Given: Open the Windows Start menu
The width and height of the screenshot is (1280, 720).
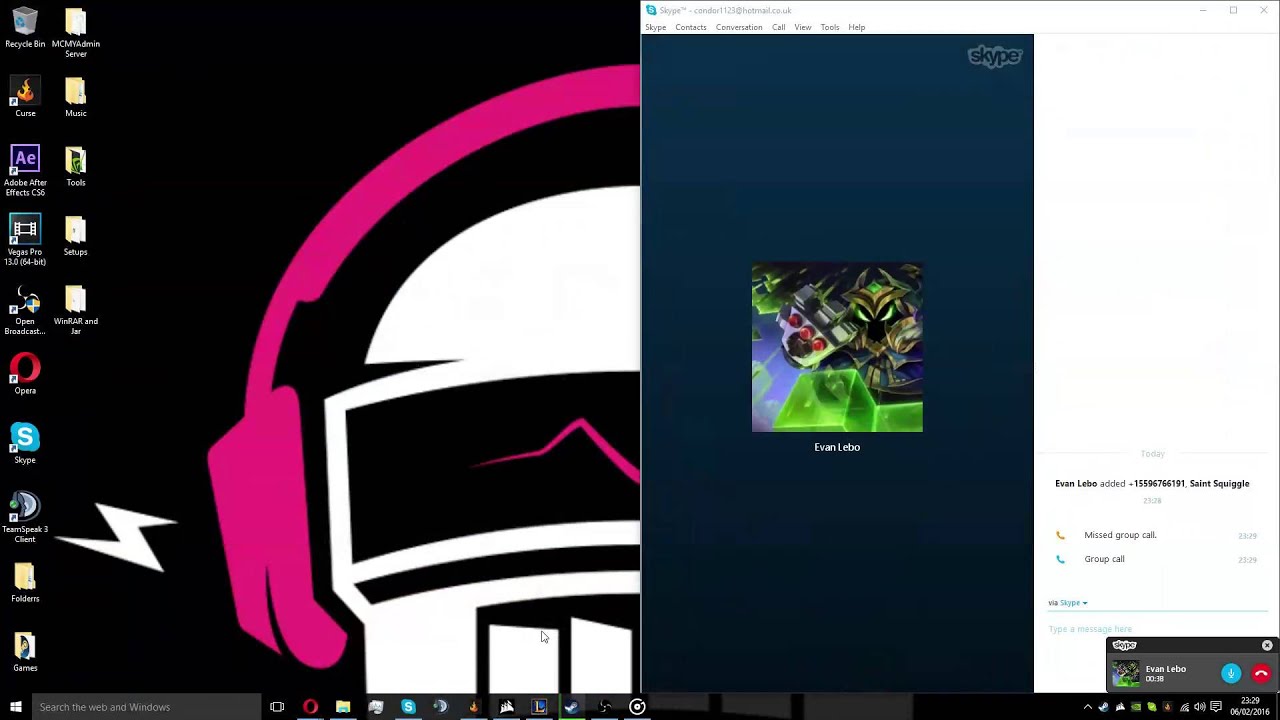Looking at the screenshot, I should 15,707.
